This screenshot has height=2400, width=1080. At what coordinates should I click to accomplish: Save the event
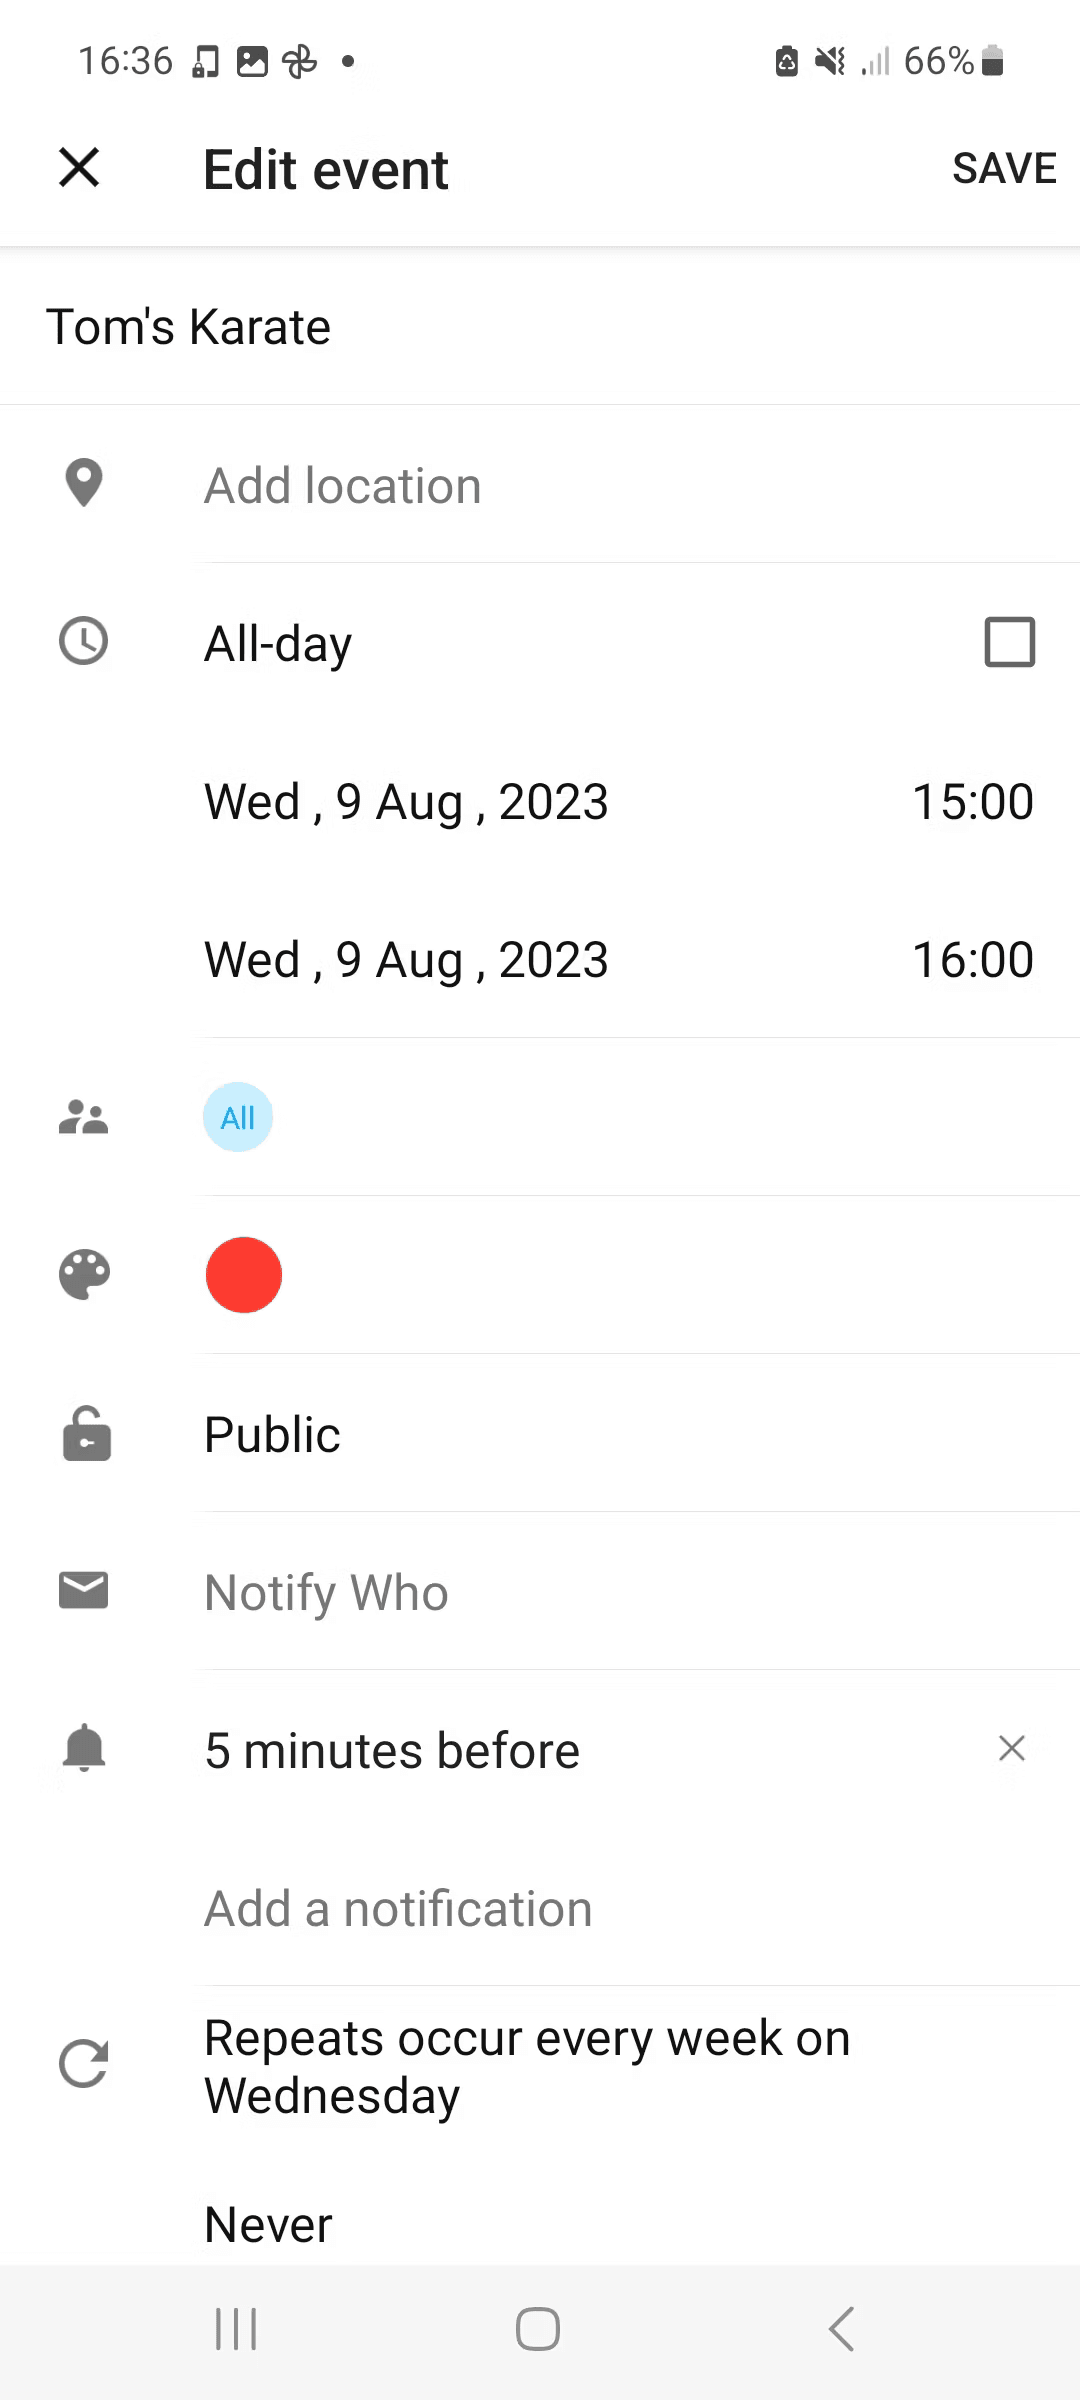(x=1003, y=168)
